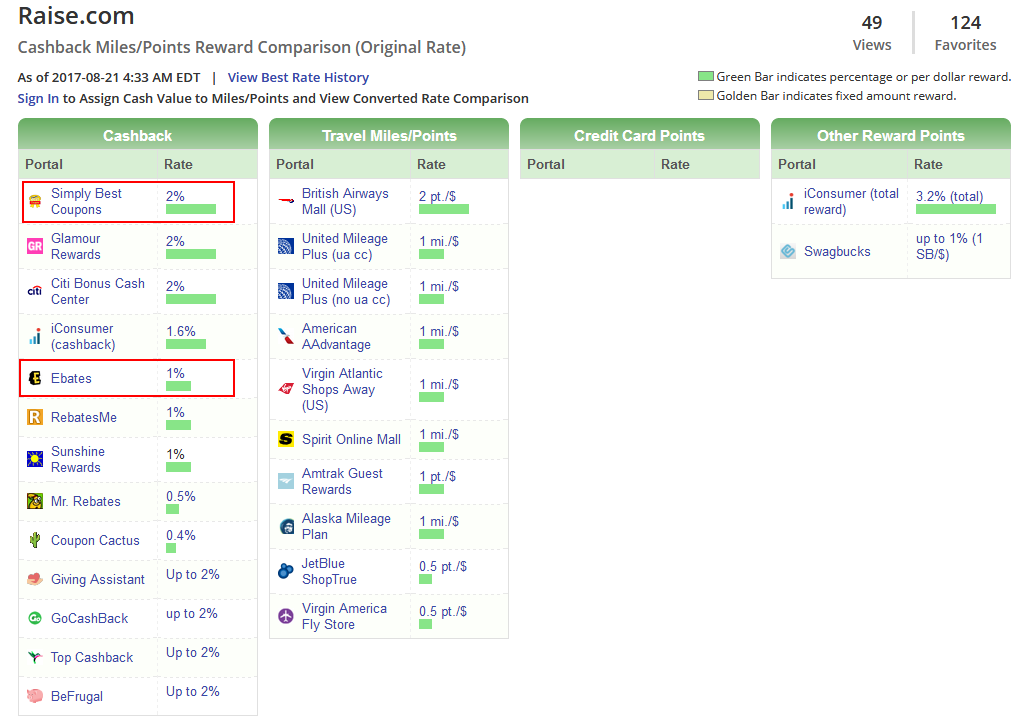Screen dimensions: 1026x720
Task: Click the American AAdvantage logo icon
Action: pyautogui.click(x=286, y=336)
